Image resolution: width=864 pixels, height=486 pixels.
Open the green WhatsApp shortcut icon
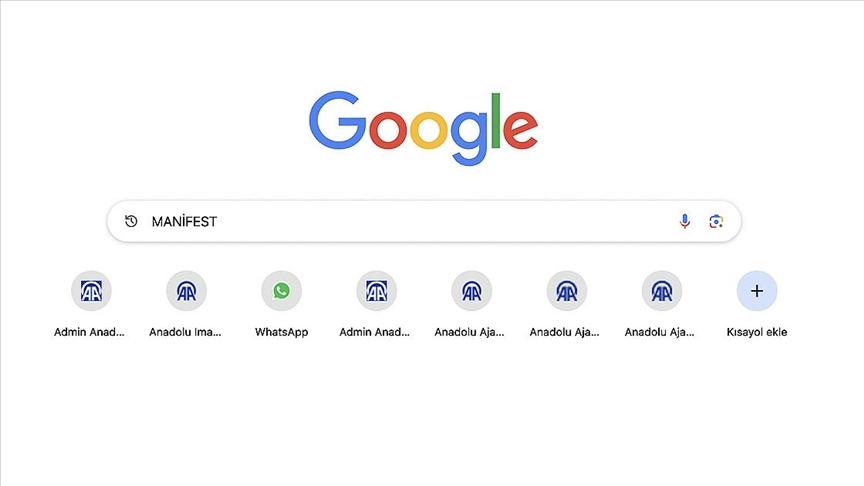click(282, 291)
